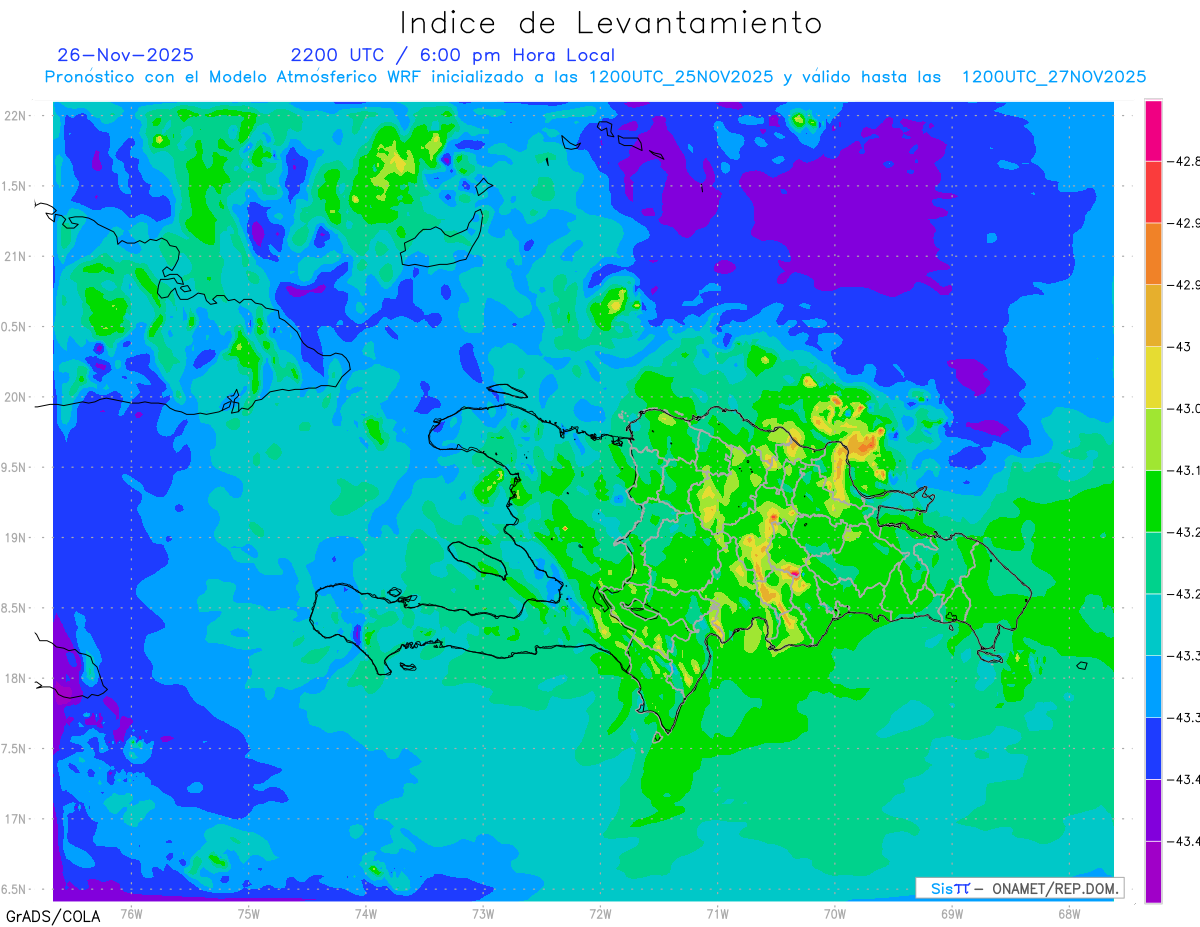Click the 'ONAMET/REP.DOM.' credit box
1200x927 pixels.
[x=1020, y=888]
